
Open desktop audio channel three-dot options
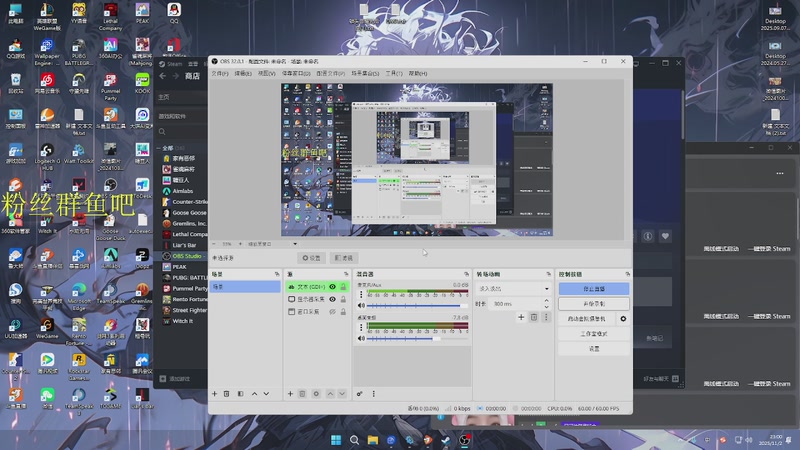361,328
